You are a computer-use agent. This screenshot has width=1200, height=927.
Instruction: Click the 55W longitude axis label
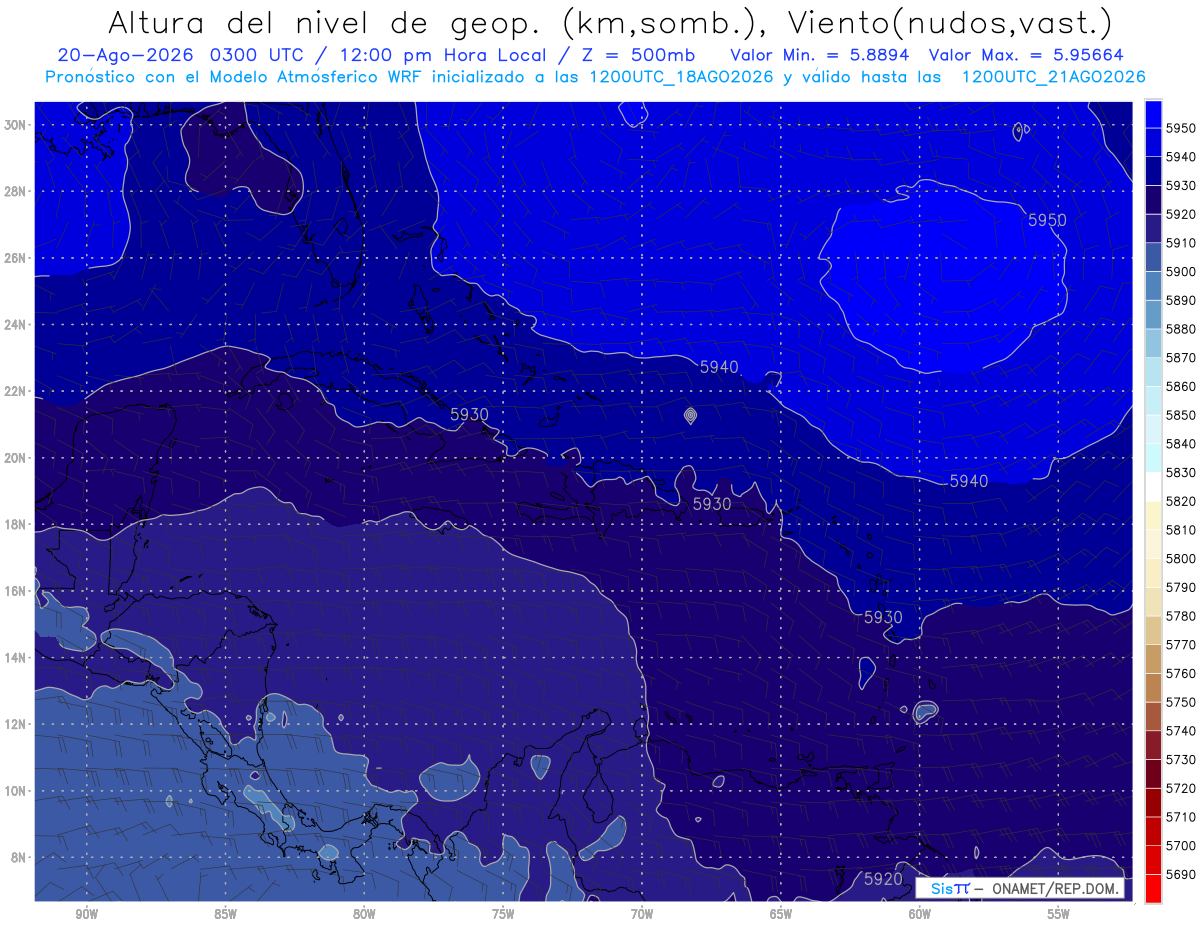pyautogui.click(x=1059, y=914)
